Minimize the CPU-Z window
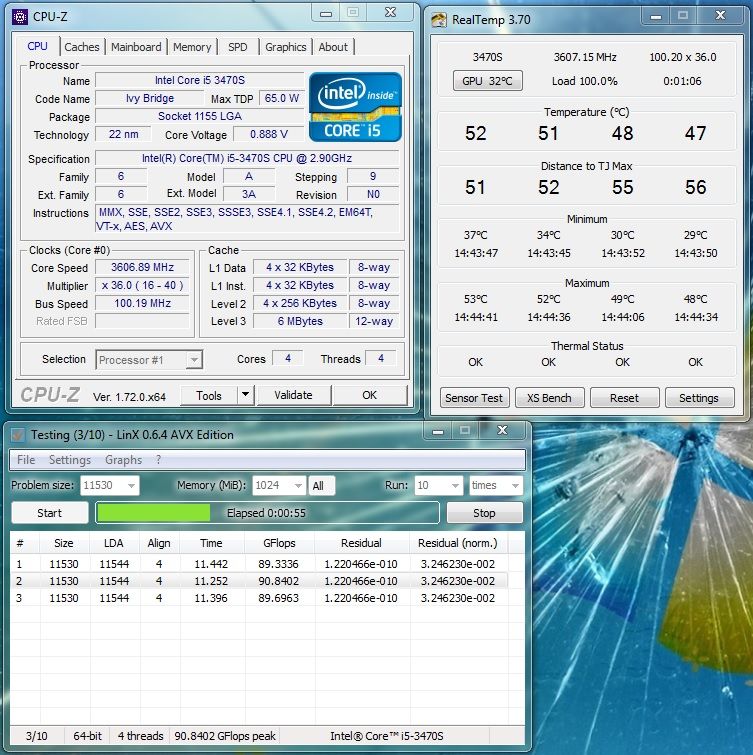 [x=326, y=13]
